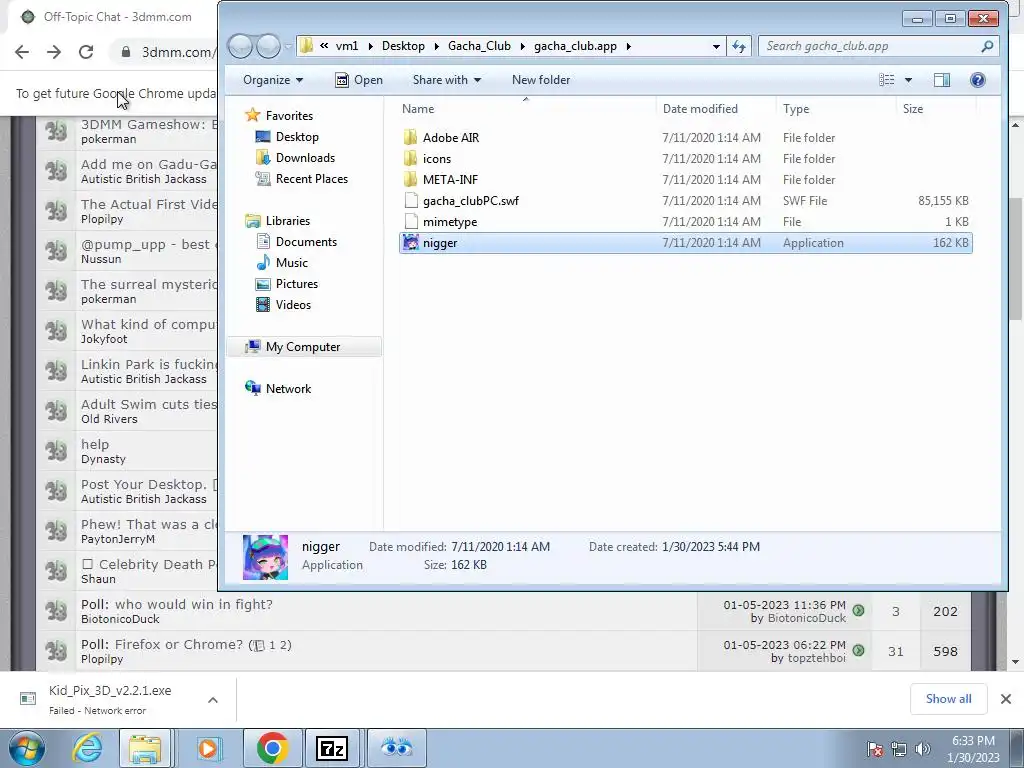Select Network in navigation pane

288,389
